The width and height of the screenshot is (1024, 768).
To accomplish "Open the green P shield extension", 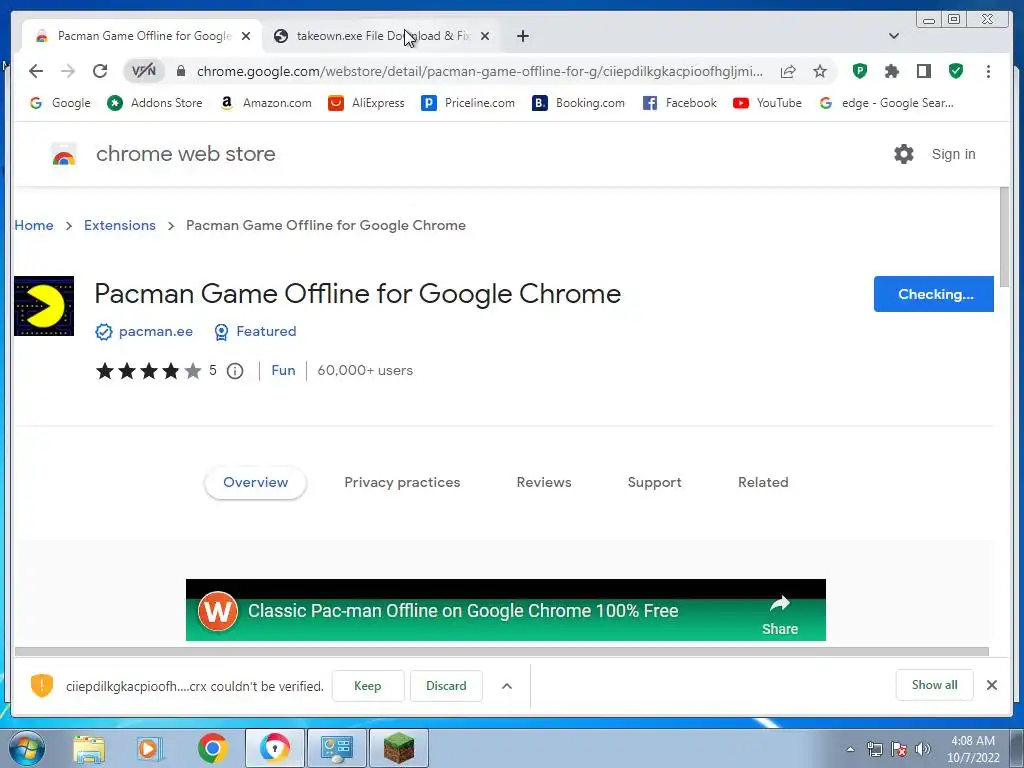I will pyautogui.click(x=859, y=71).
